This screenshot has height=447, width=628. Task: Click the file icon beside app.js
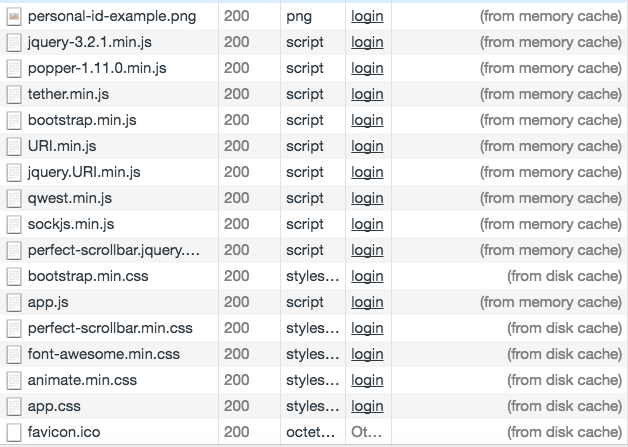coord(14,303)
